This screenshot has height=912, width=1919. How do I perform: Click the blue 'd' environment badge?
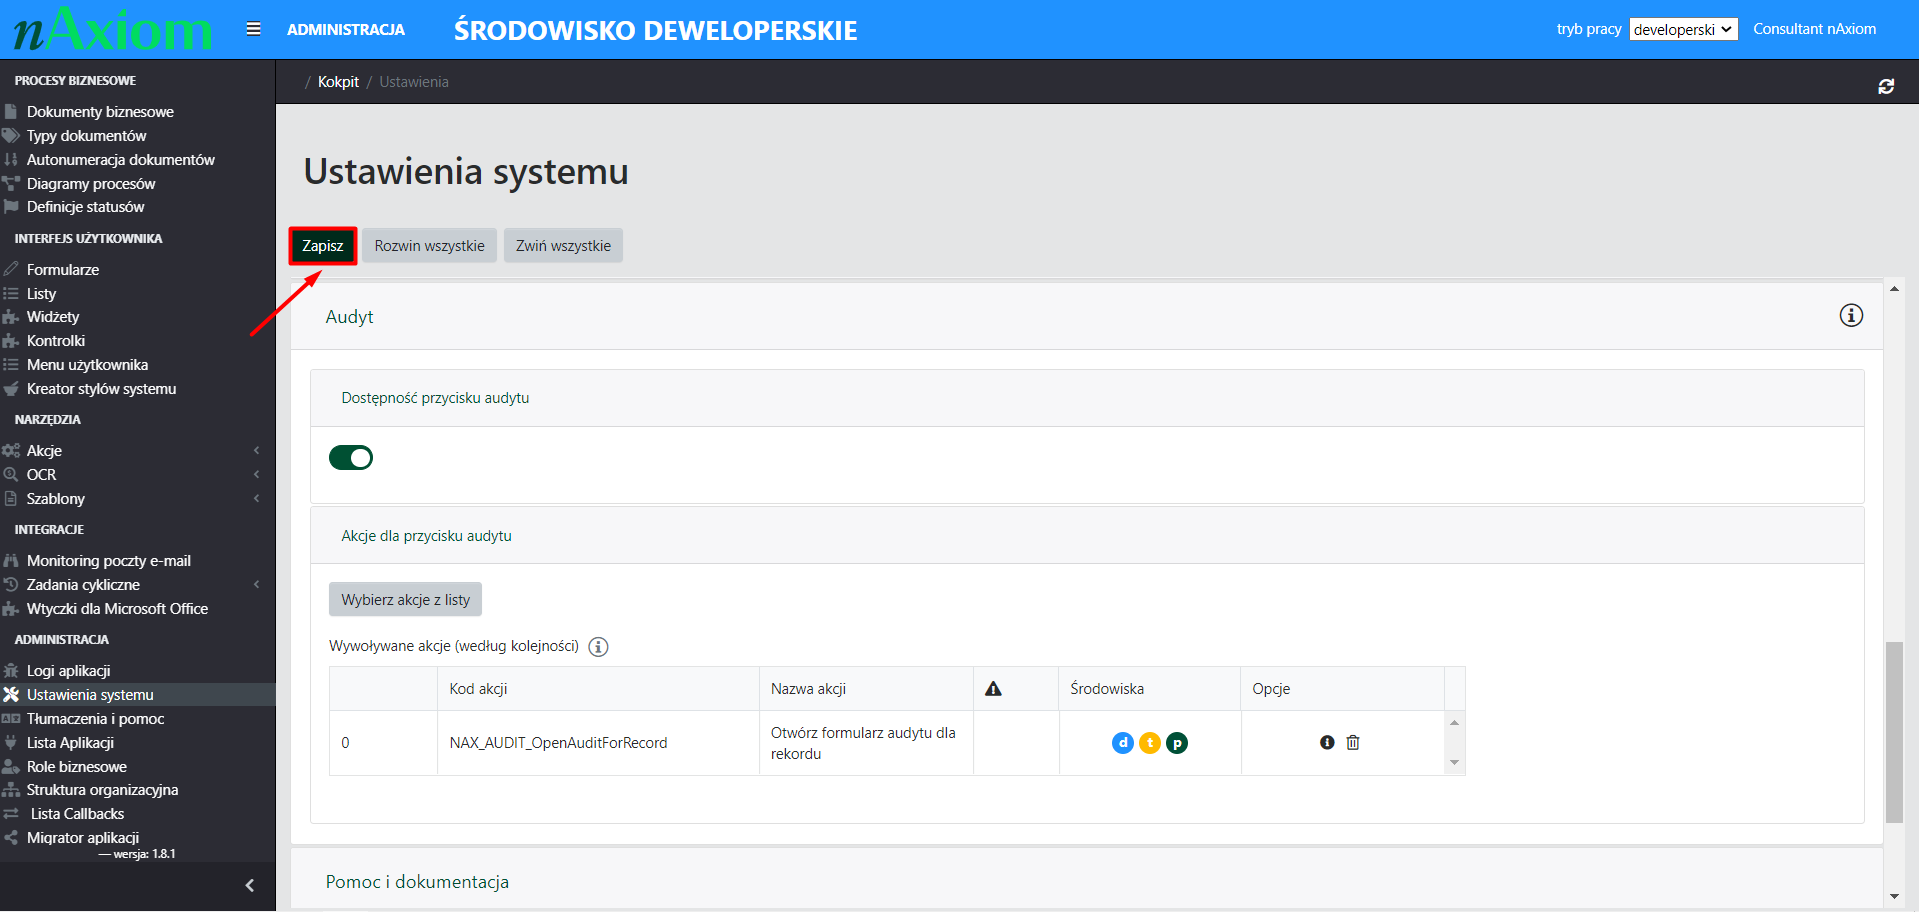(1122, 743)
